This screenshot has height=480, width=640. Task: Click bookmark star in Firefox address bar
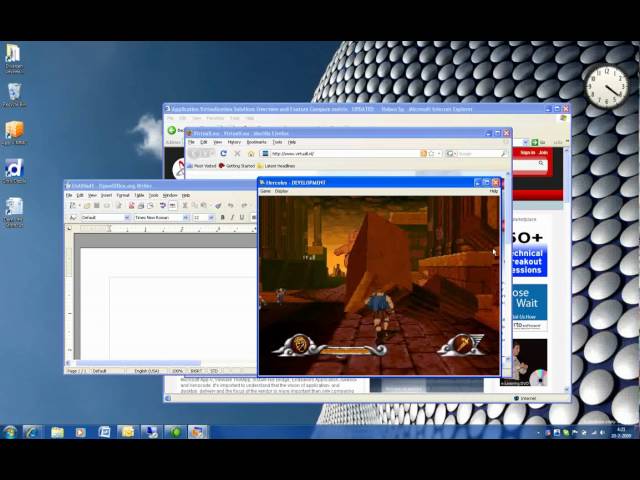click(x=431, y=153)
